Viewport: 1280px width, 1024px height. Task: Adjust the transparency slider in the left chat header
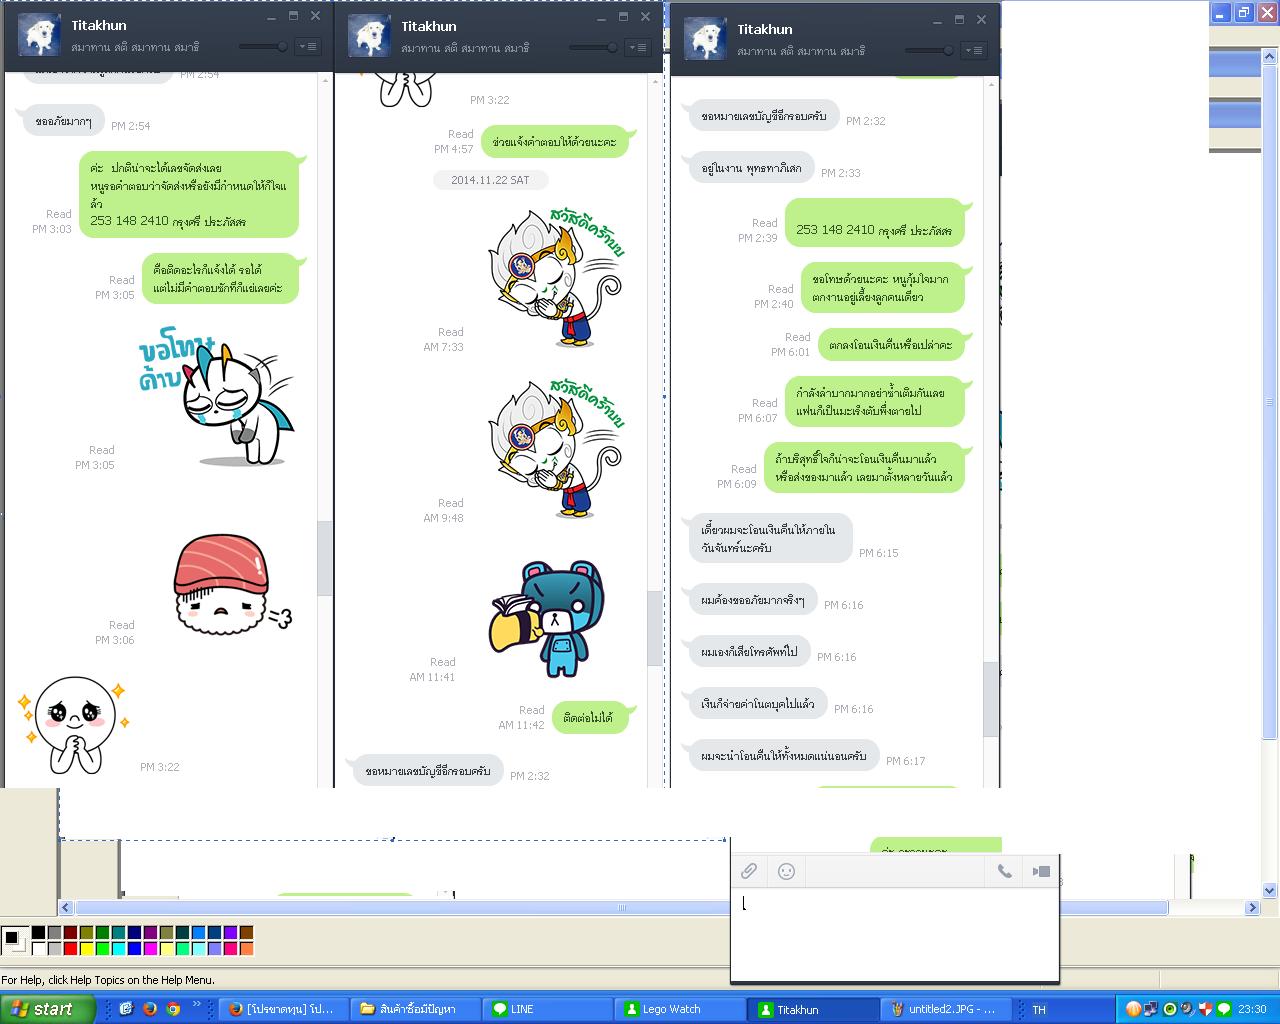[264, 46]
